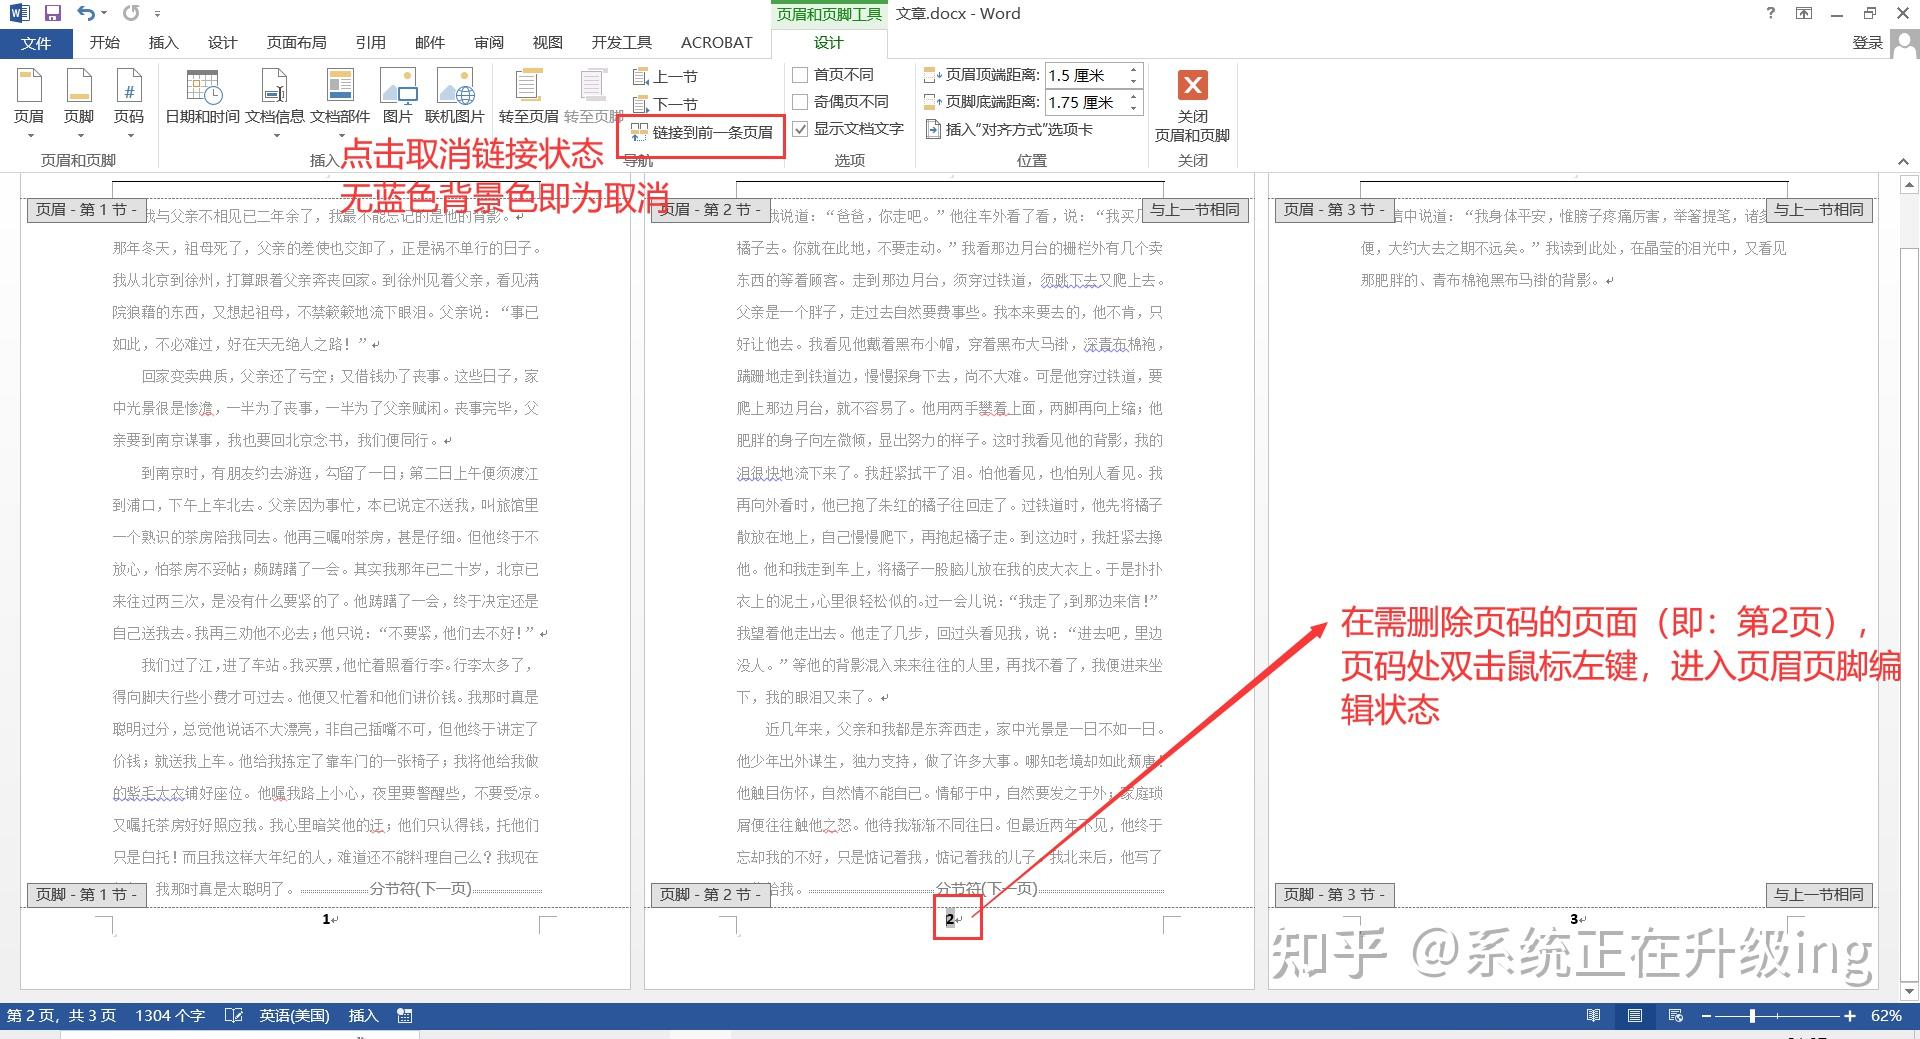Check 奇偶页不同 different odd and even pages
Viewport: 1920px width, 1039px height.
point(841,102)
